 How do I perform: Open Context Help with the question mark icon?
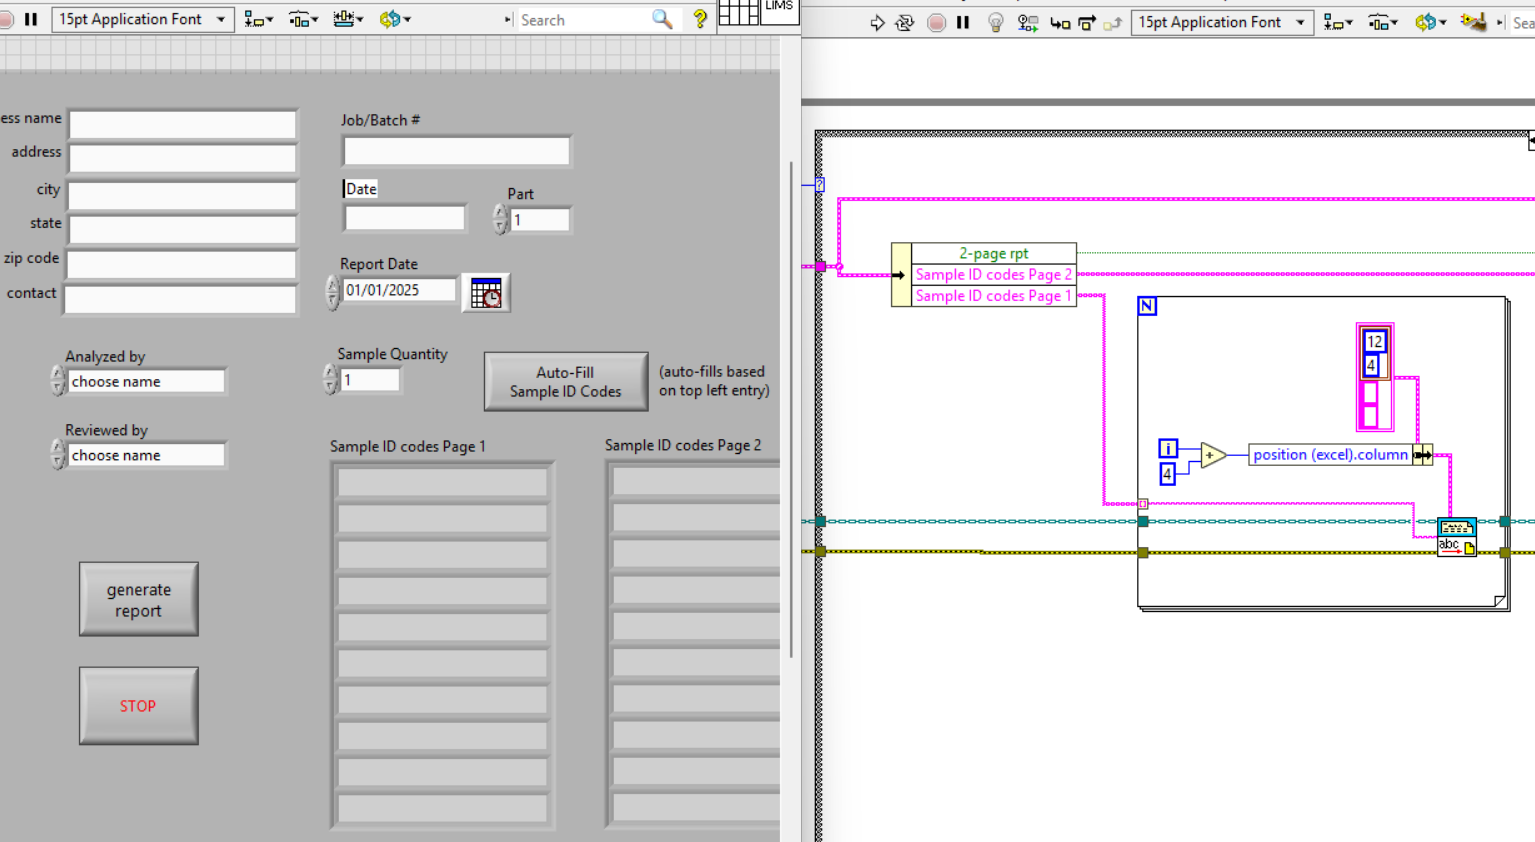pos(699,18)
